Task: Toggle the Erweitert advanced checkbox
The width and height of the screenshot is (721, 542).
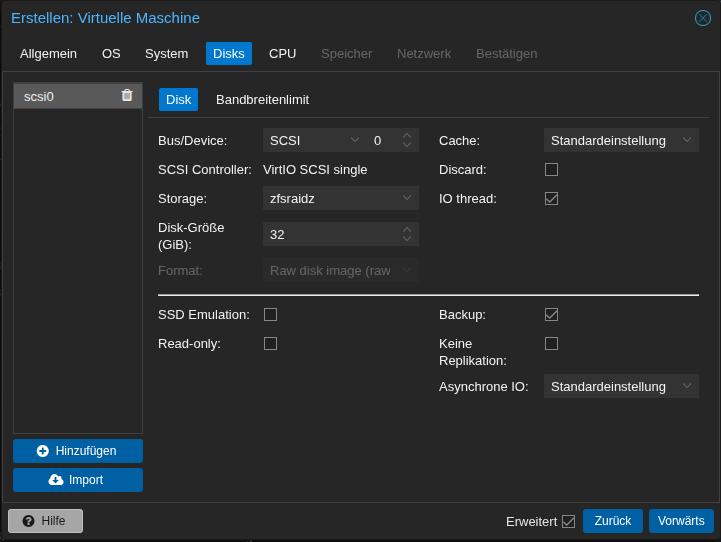Action: pyautogui.click(x=568, y=521)
